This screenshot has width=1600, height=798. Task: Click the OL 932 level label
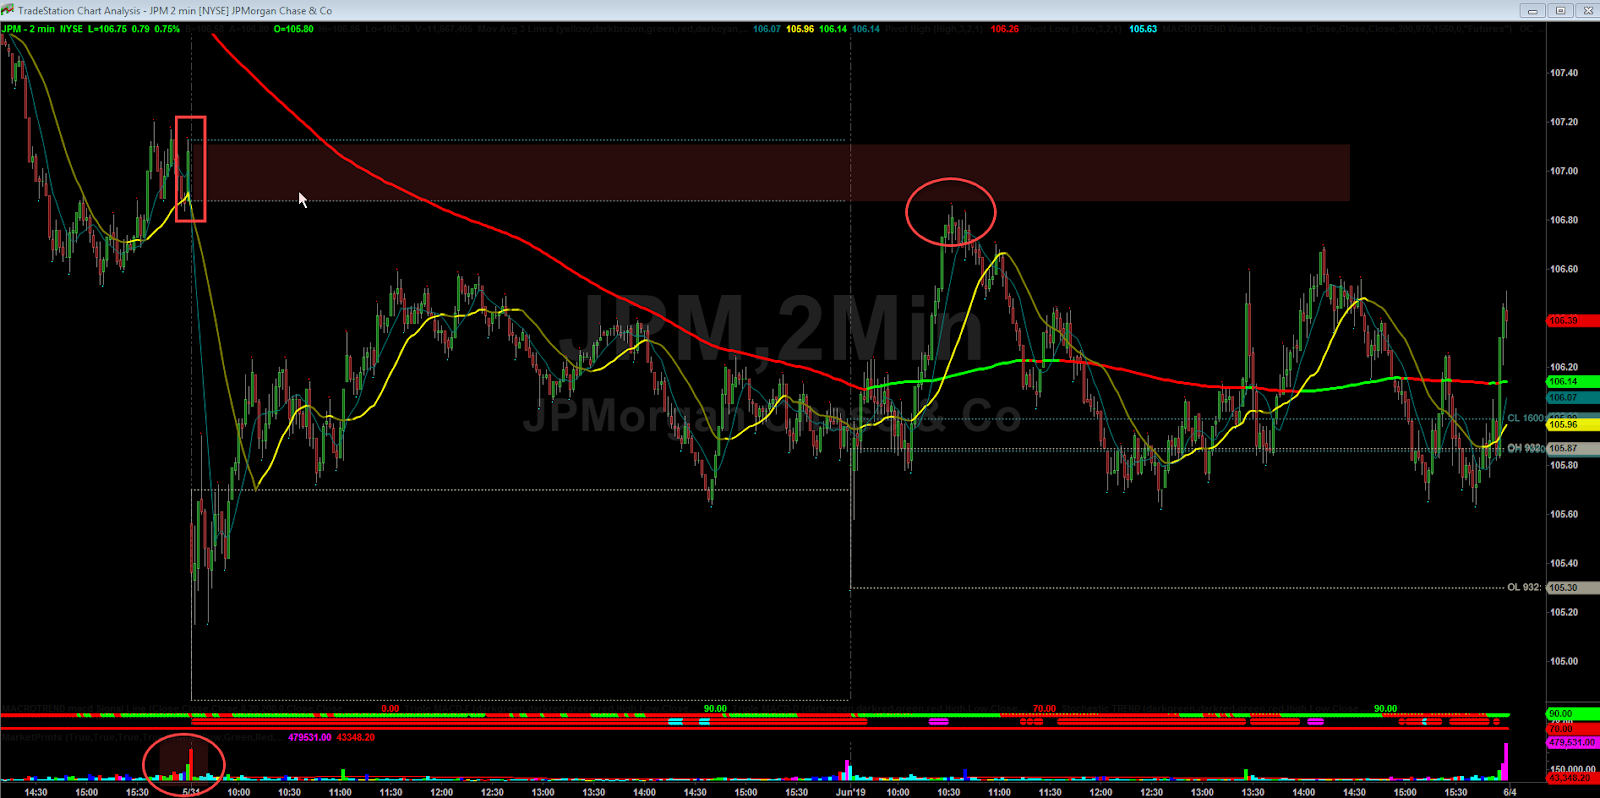1524,587
